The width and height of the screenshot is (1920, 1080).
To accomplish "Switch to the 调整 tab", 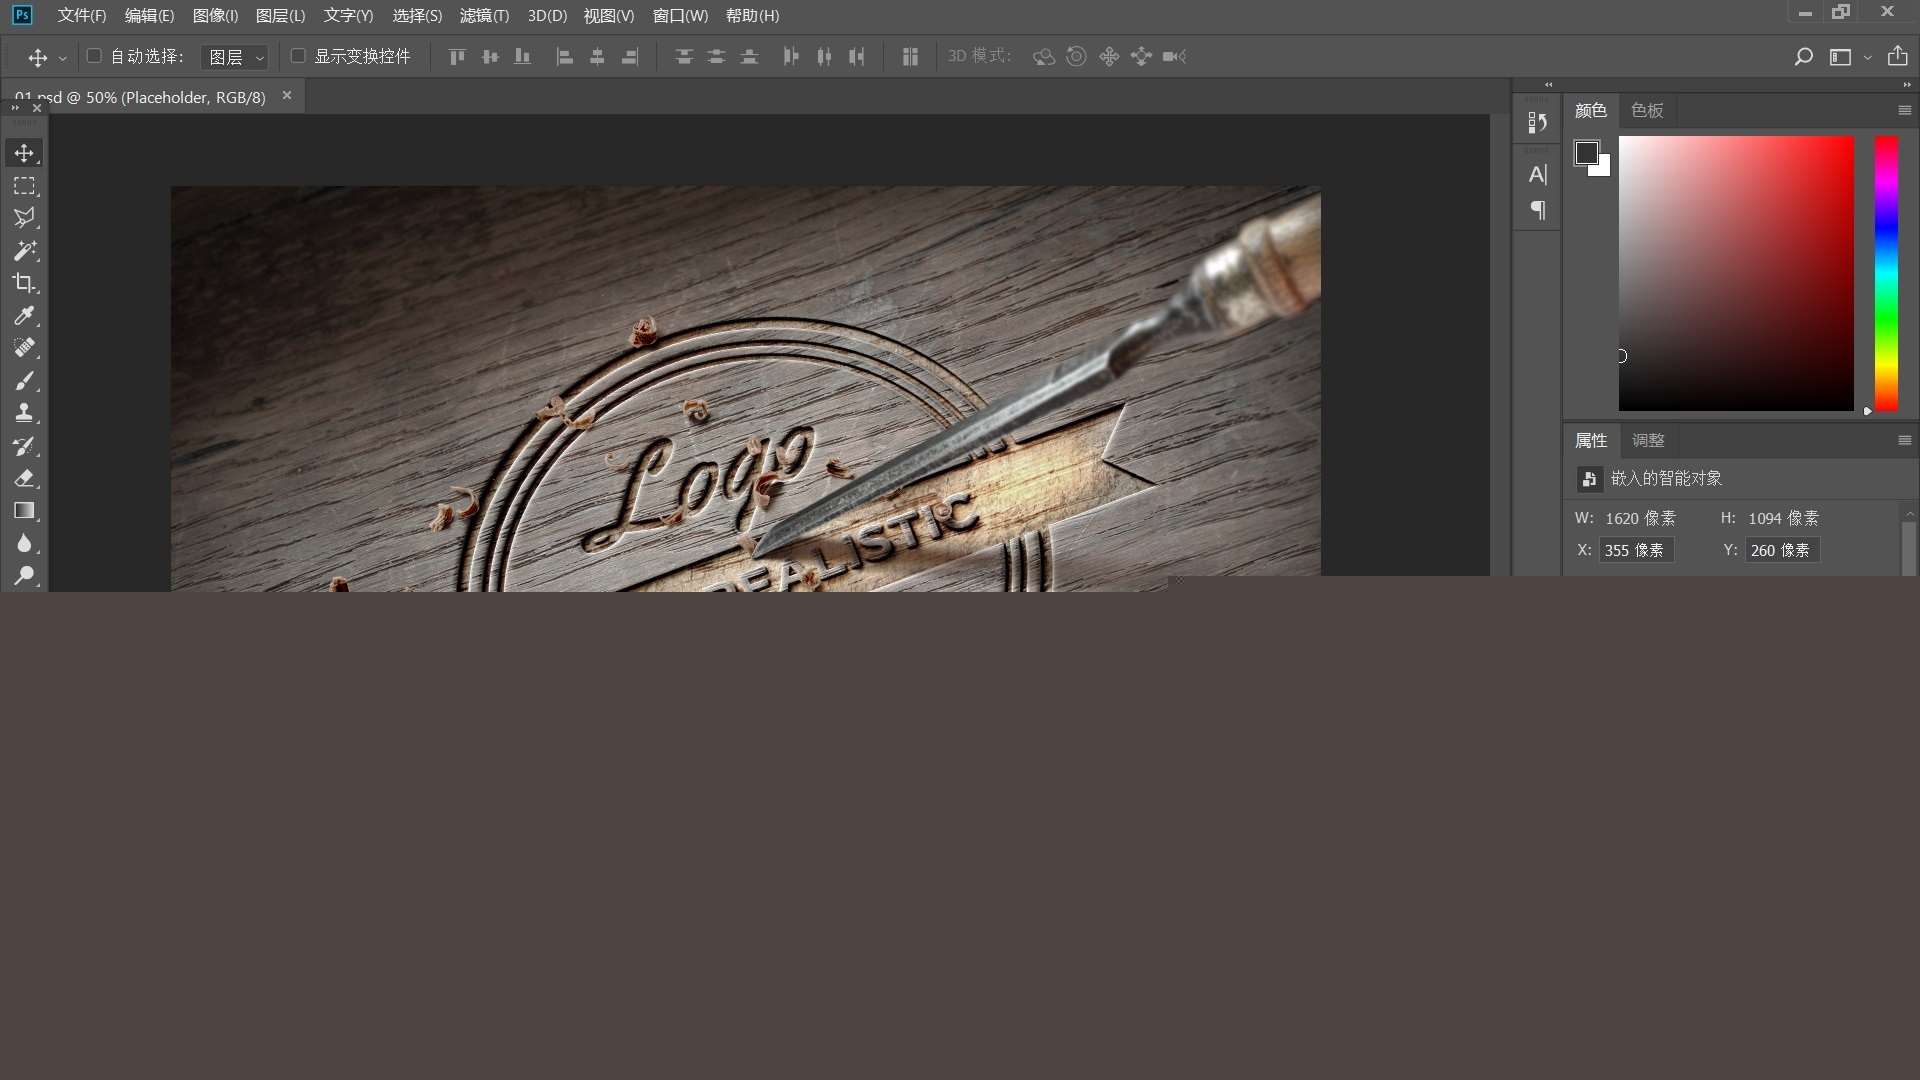I will 1648,440.
